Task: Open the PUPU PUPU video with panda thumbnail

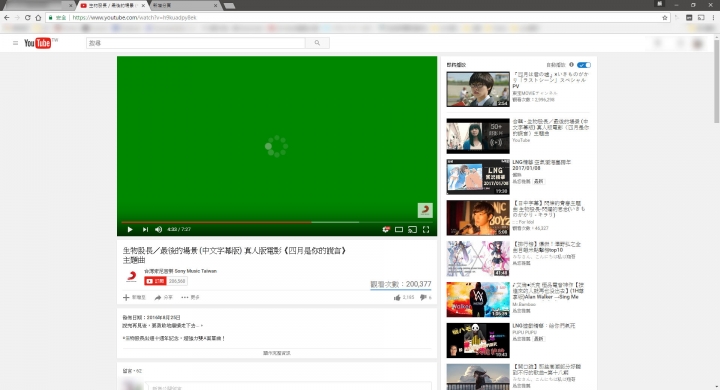Action: point(478,340)
